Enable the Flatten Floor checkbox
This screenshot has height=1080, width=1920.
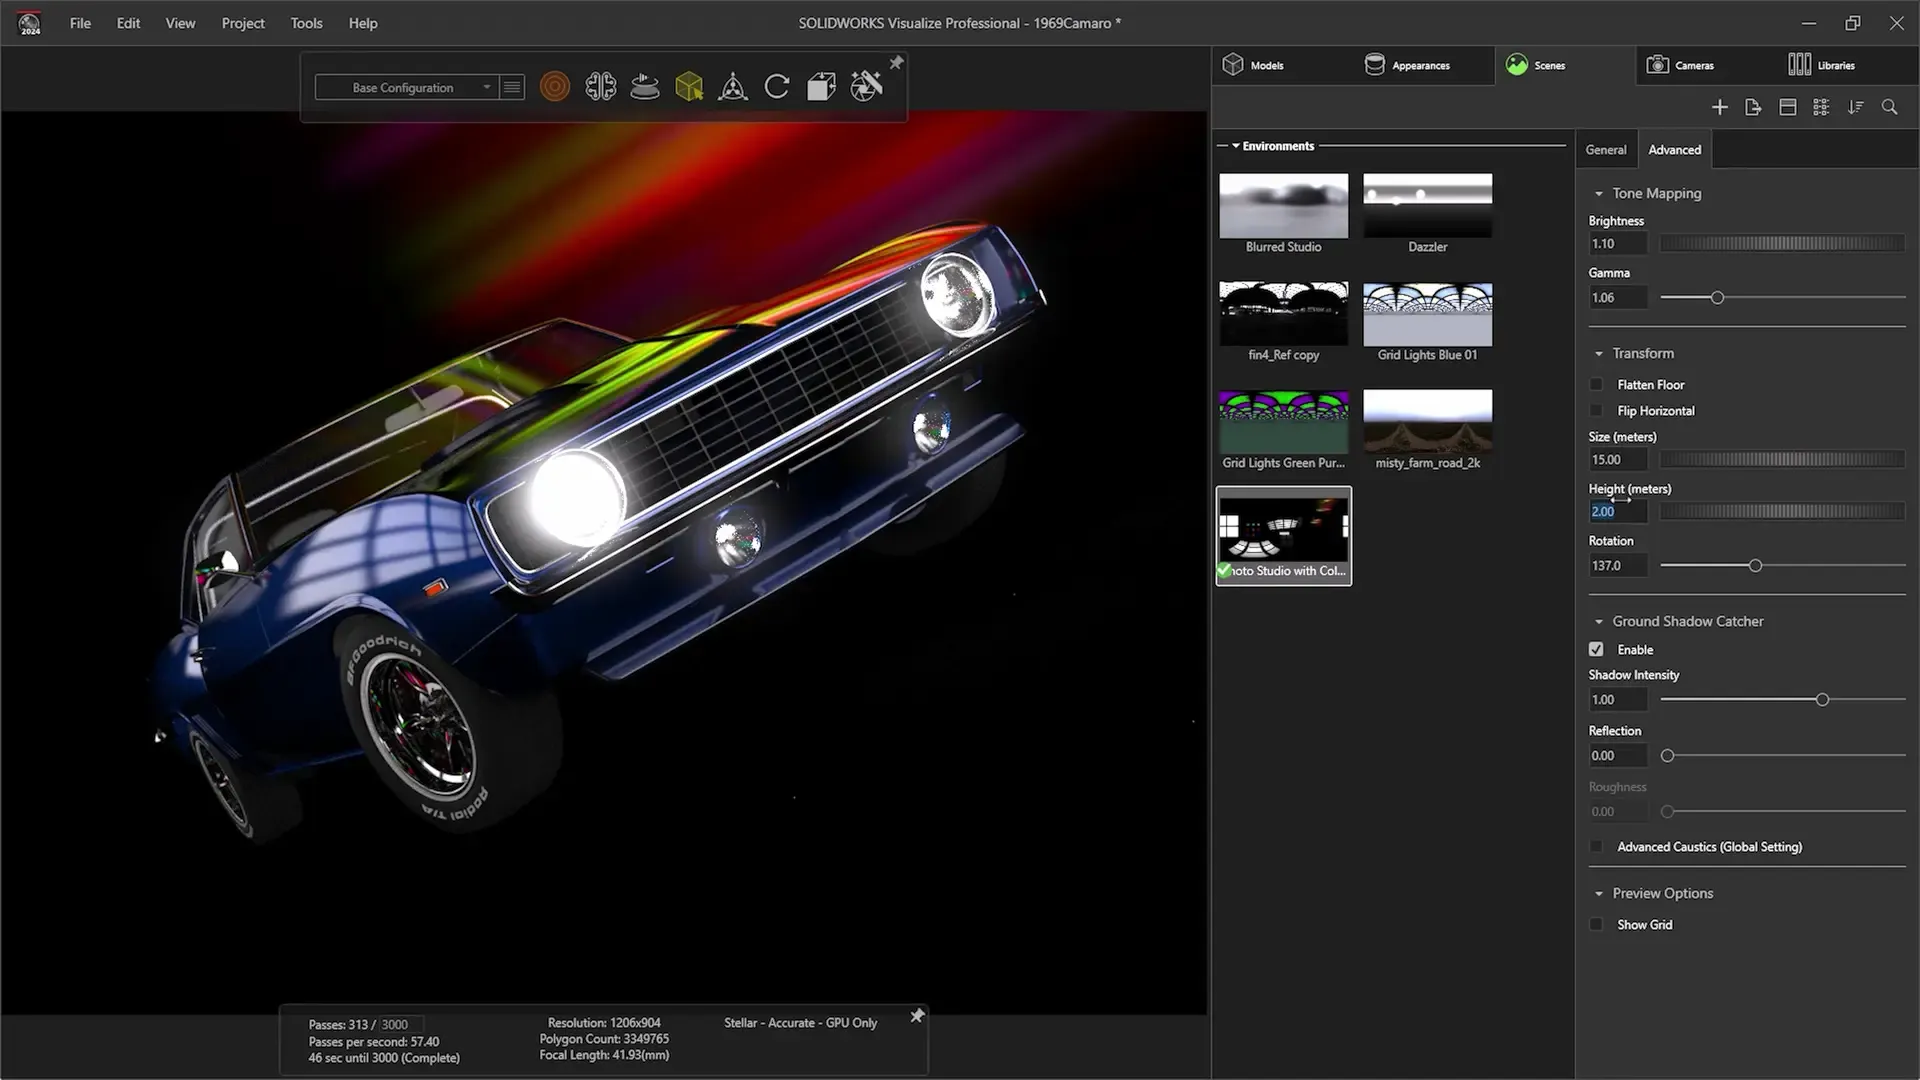coord(1596,385)
